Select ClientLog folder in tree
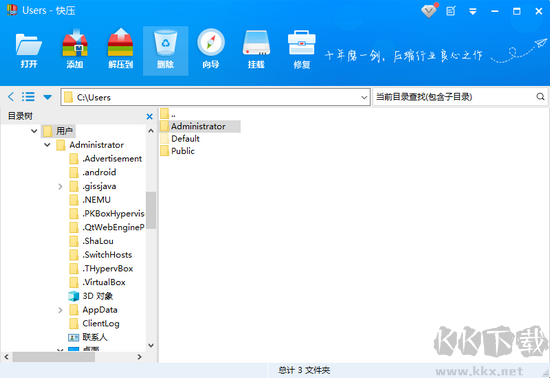Screen dimensions: 550x378 tap(94, 324)
